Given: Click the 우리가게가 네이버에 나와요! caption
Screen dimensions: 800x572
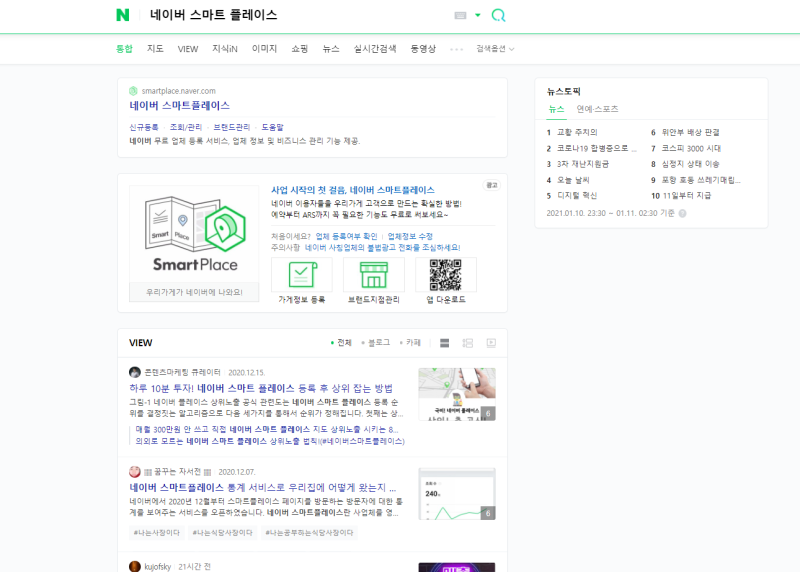Looking at the screenshot, I should (194, 292).
